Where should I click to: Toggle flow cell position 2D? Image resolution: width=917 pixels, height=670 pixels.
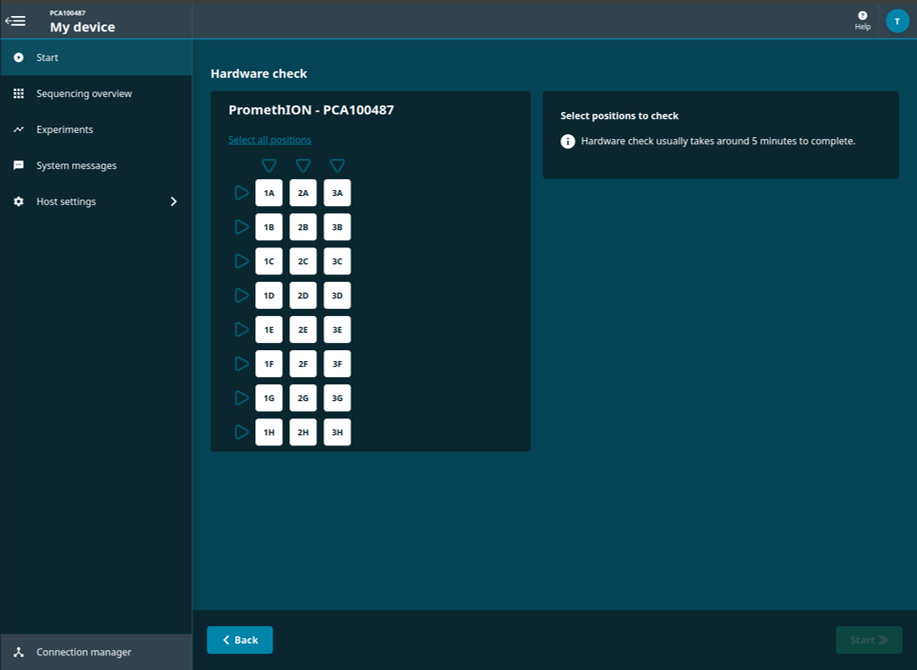[303, 295]
